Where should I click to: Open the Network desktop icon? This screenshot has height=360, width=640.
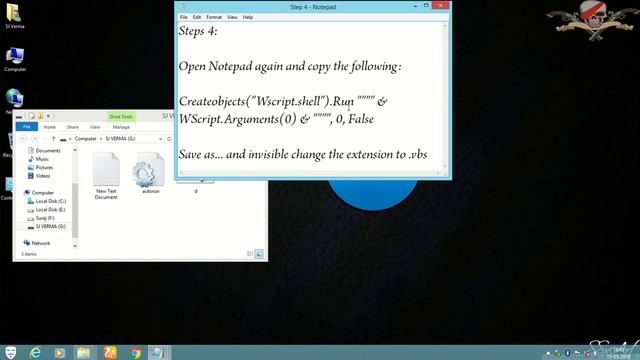(14, 100)
